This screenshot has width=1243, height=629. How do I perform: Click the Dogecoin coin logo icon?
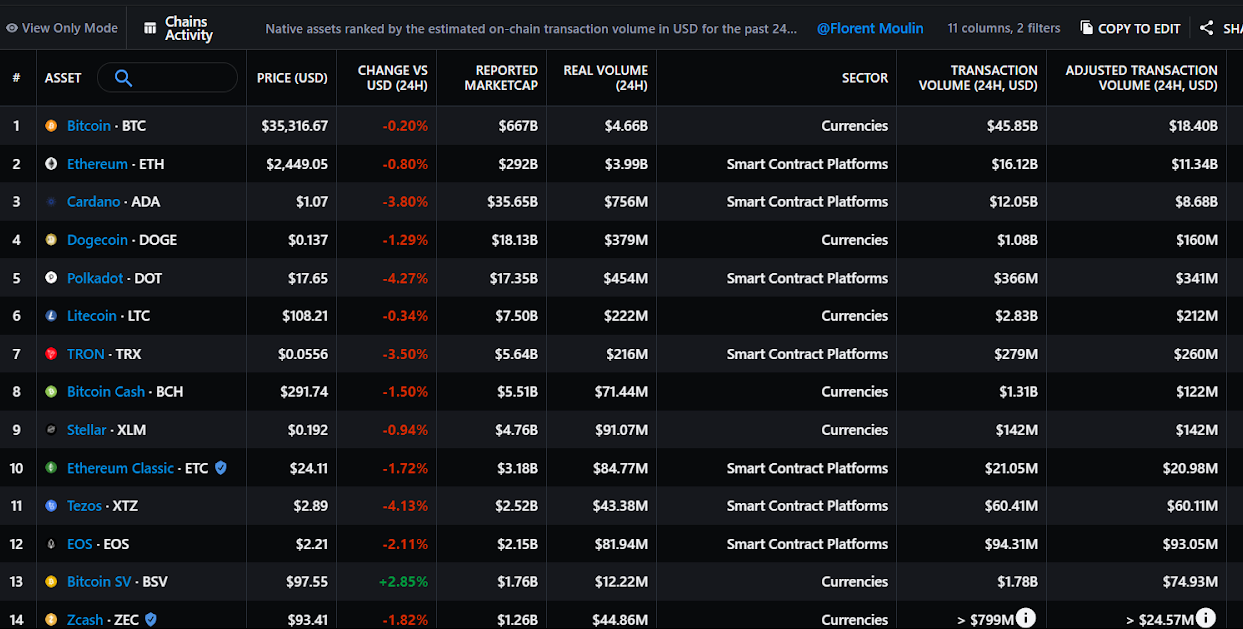click(x=51, y=240)
